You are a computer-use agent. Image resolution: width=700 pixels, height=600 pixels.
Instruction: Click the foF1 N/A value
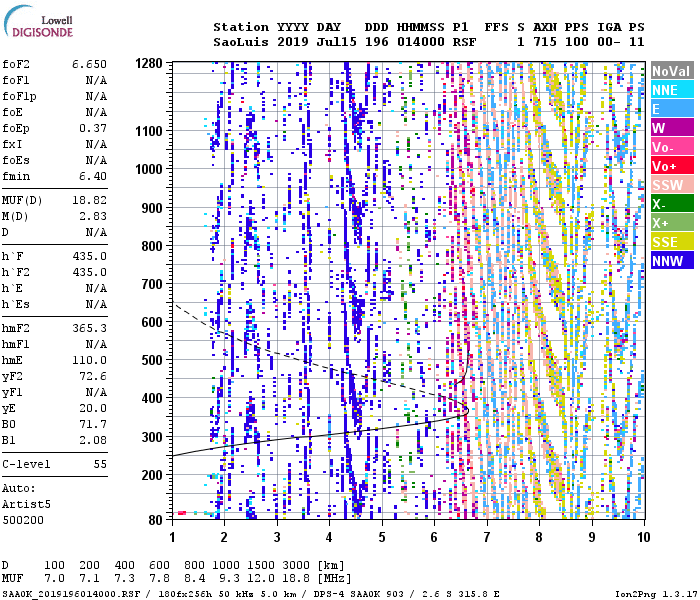pos(96,80)
